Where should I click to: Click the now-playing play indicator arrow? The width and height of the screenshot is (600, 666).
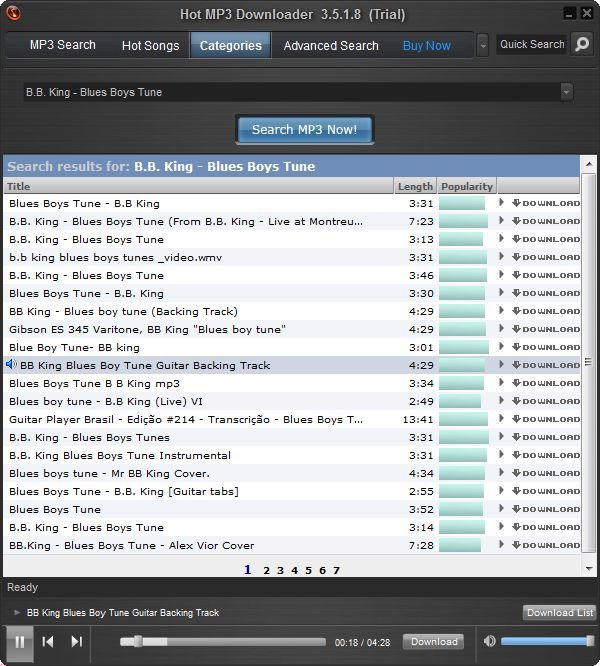tap(17, 612)
